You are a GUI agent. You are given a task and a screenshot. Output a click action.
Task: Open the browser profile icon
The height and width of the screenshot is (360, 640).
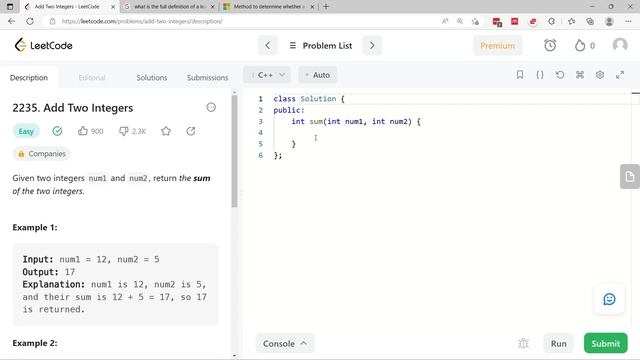pyautogui.click(x=609, y=21)
